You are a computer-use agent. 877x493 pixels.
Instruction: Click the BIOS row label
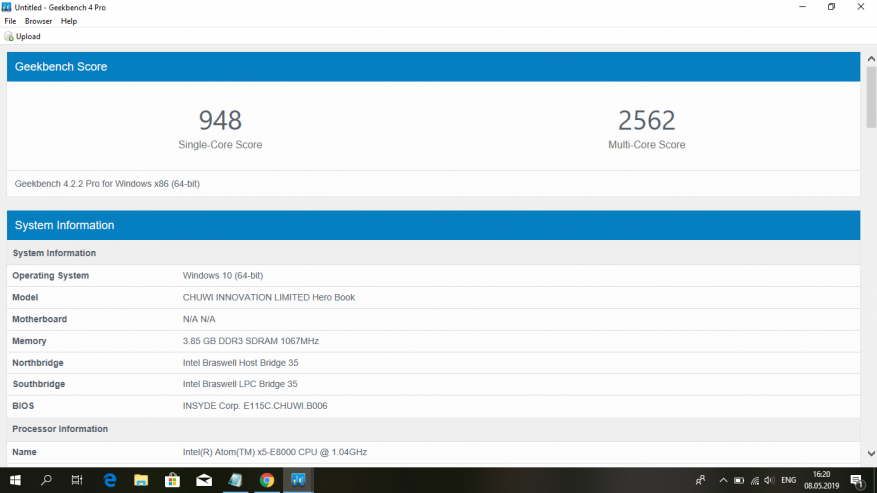coord(23,406)
